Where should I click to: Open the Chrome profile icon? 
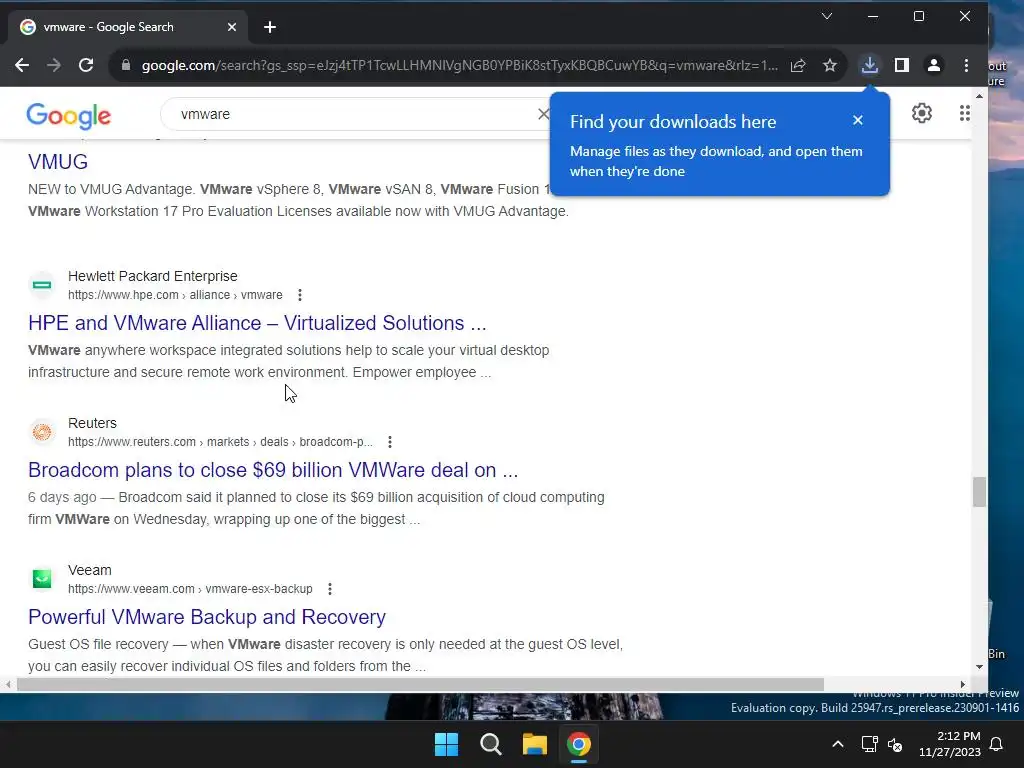pos(934,65)
